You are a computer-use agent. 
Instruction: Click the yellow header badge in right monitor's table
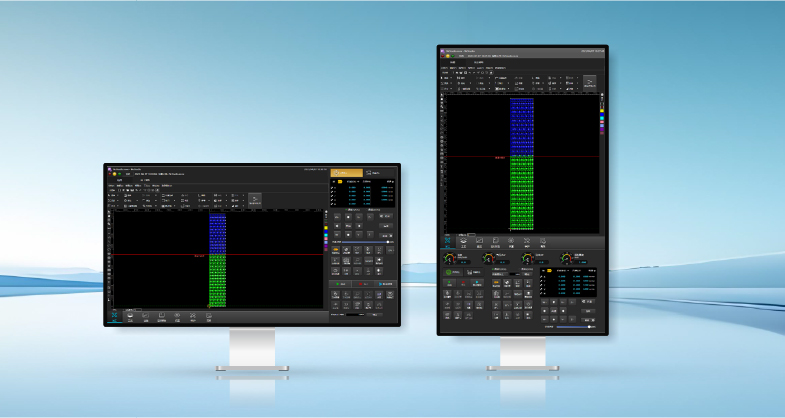[549, 269]
